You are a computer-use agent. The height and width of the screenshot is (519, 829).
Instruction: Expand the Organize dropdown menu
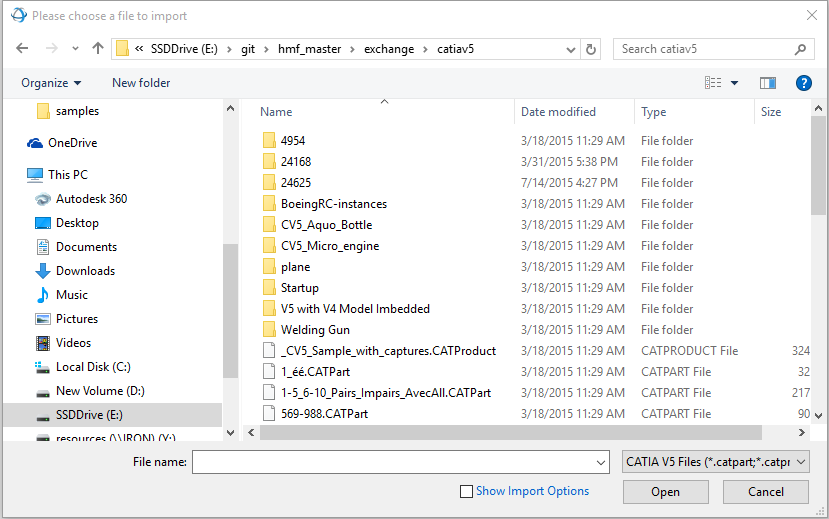tap(51, 83)
